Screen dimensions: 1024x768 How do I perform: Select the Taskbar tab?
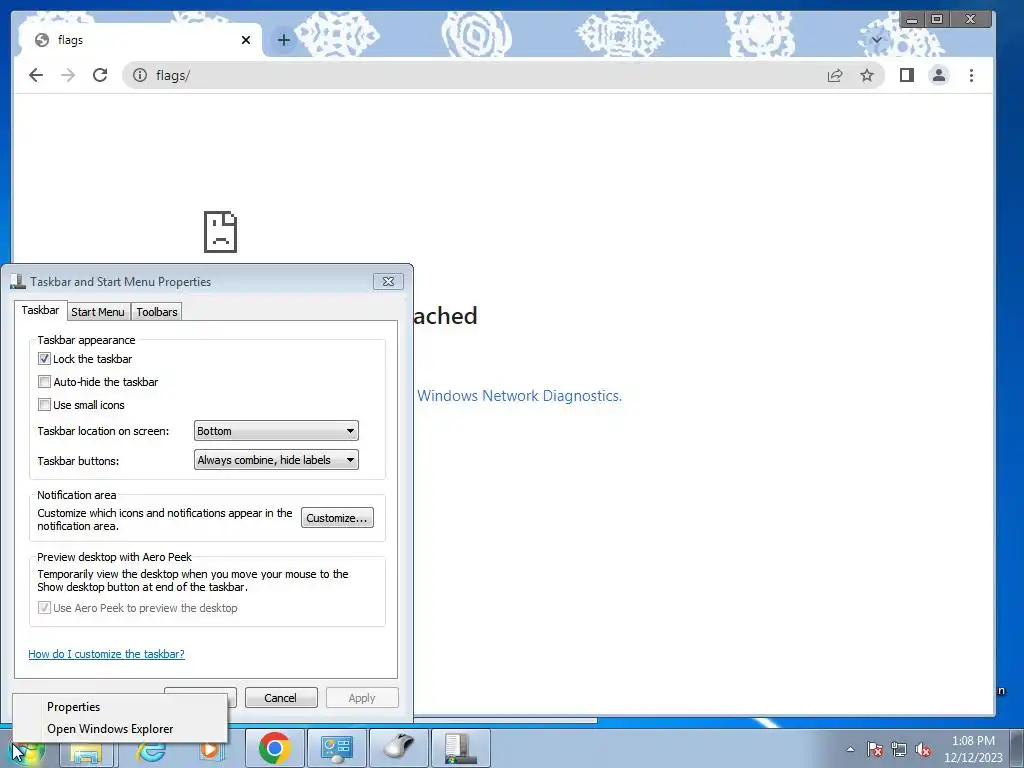click(x=40, y=310)
